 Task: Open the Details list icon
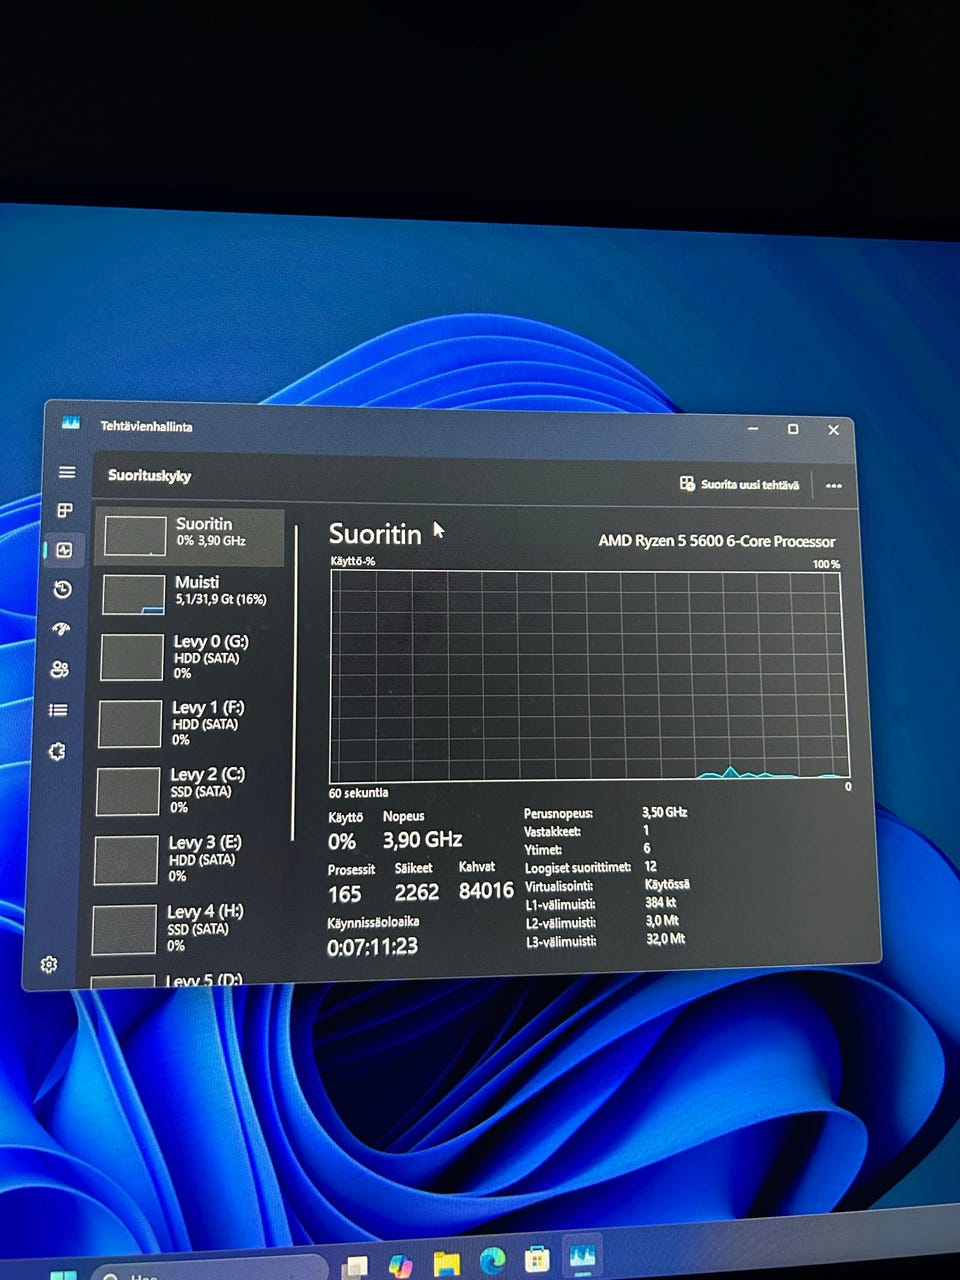click(x=58, y=710)
